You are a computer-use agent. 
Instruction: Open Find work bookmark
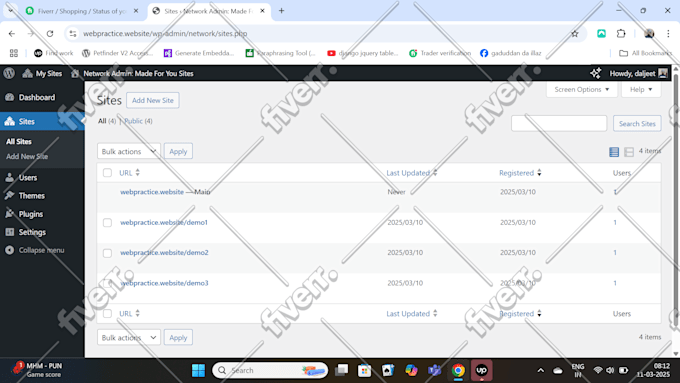click(x=54, y=53)
